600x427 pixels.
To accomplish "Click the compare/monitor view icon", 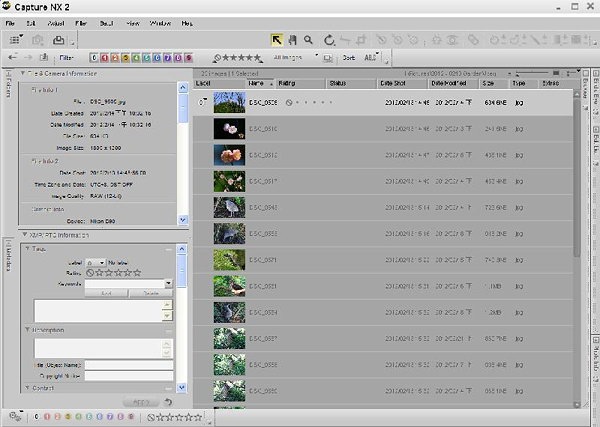I will [x=328, y=58].
